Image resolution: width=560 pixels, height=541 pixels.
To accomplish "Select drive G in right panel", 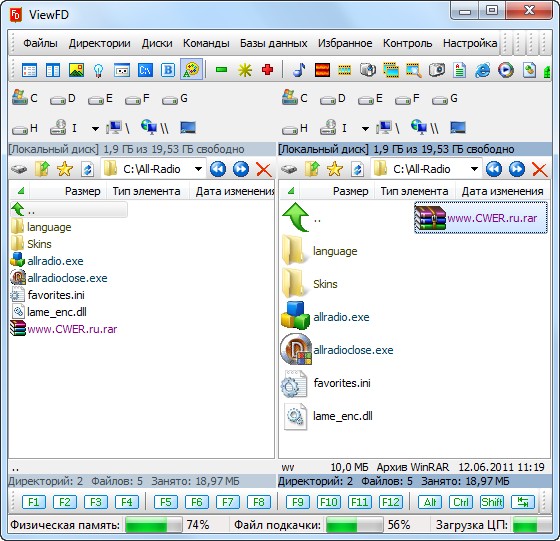I will point(445,99).
